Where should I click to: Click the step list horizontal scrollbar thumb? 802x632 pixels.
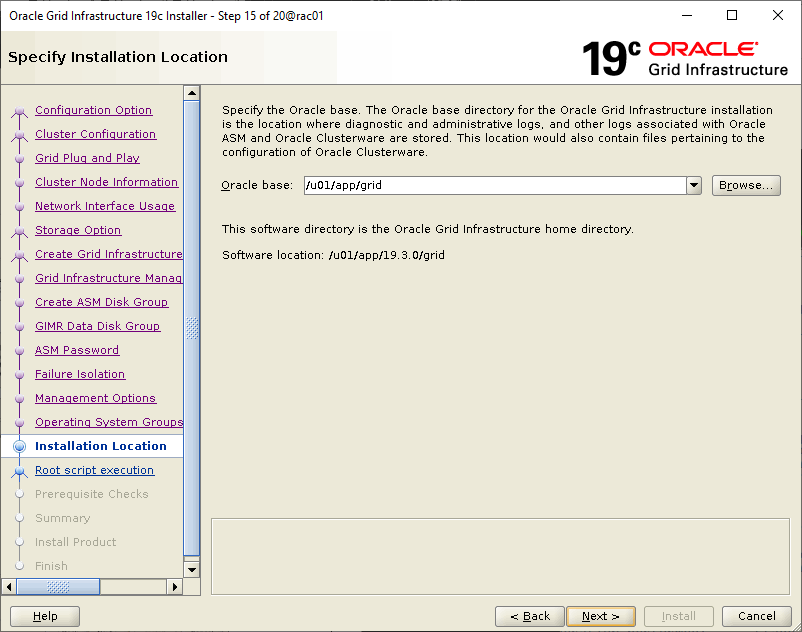[x=58, y=586]
